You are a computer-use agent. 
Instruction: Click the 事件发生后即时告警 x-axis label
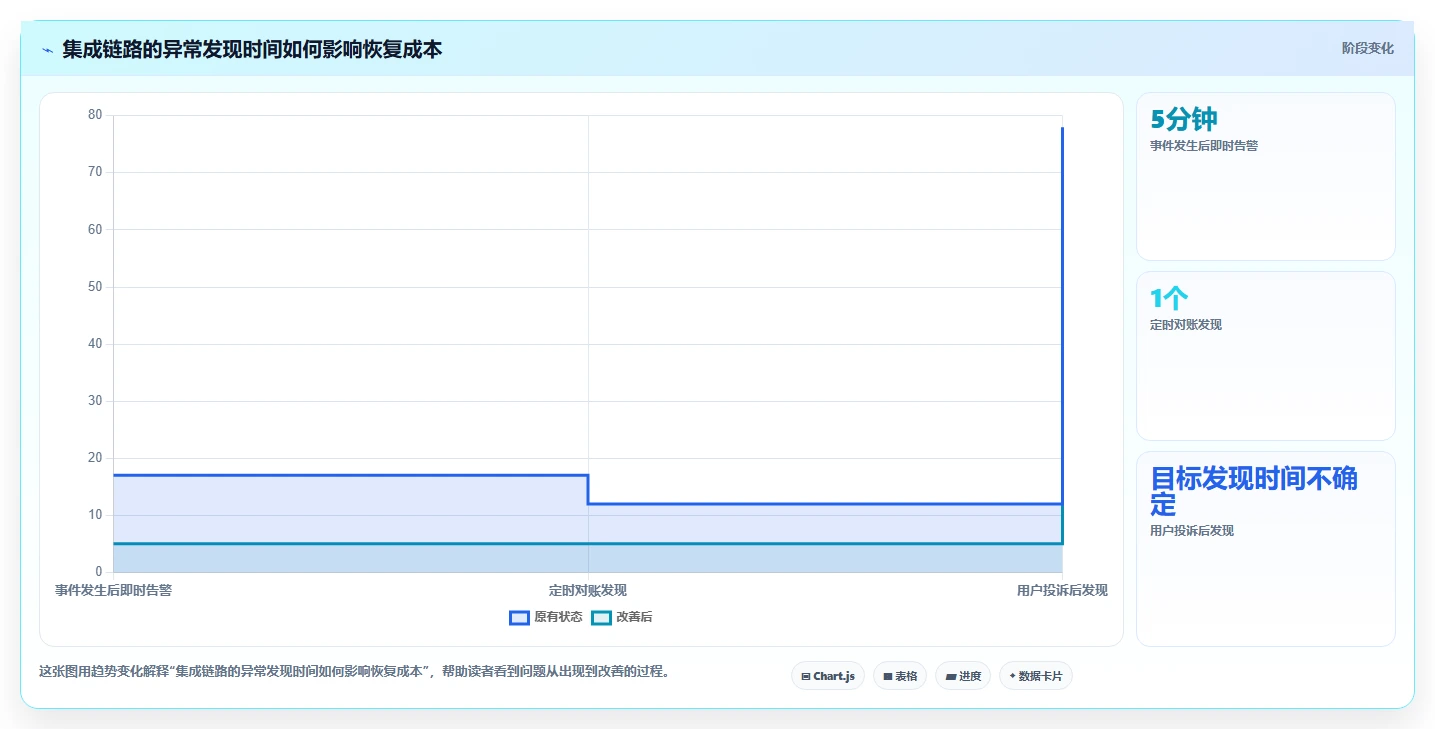113,590
